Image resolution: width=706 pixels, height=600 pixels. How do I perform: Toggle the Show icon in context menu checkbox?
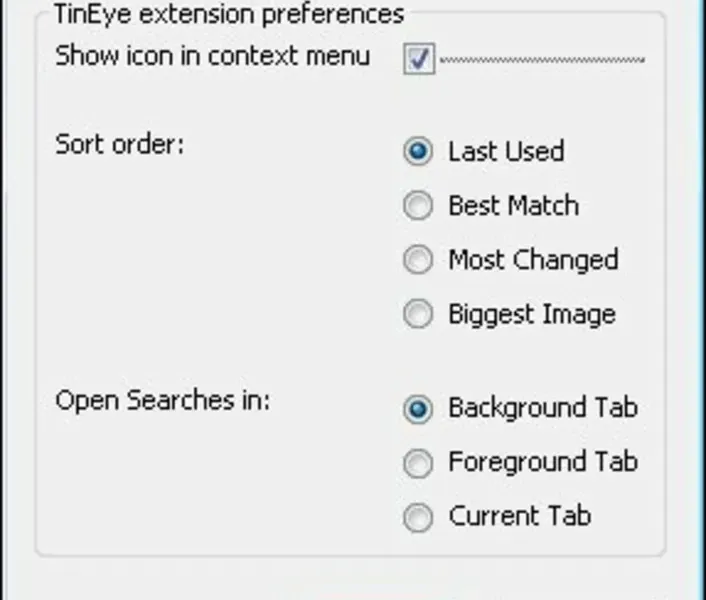pos(419,60)
